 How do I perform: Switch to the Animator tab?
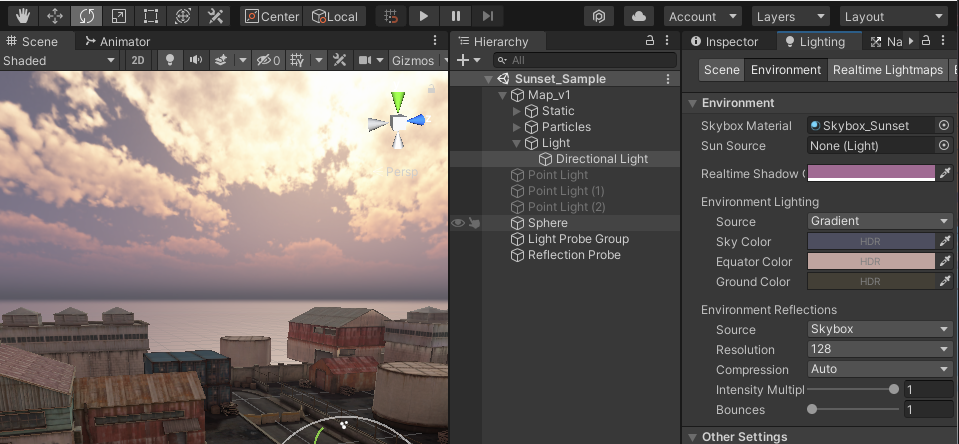click(117, 42)
